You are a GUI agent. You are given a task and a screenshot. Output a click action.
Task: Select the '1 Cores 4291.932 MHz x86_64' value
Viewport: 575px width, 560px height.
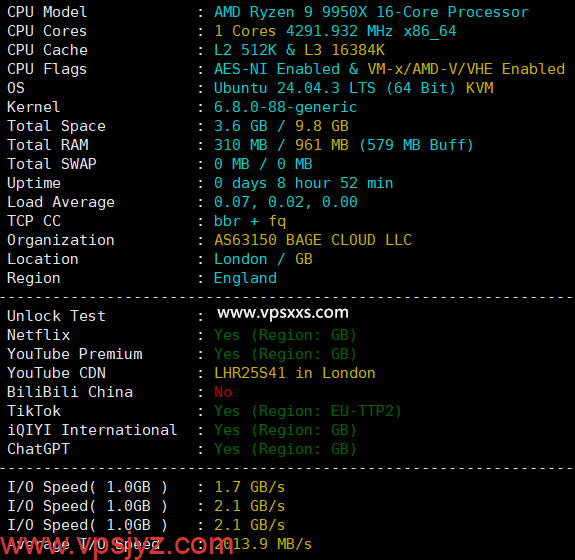click(335, 31)
